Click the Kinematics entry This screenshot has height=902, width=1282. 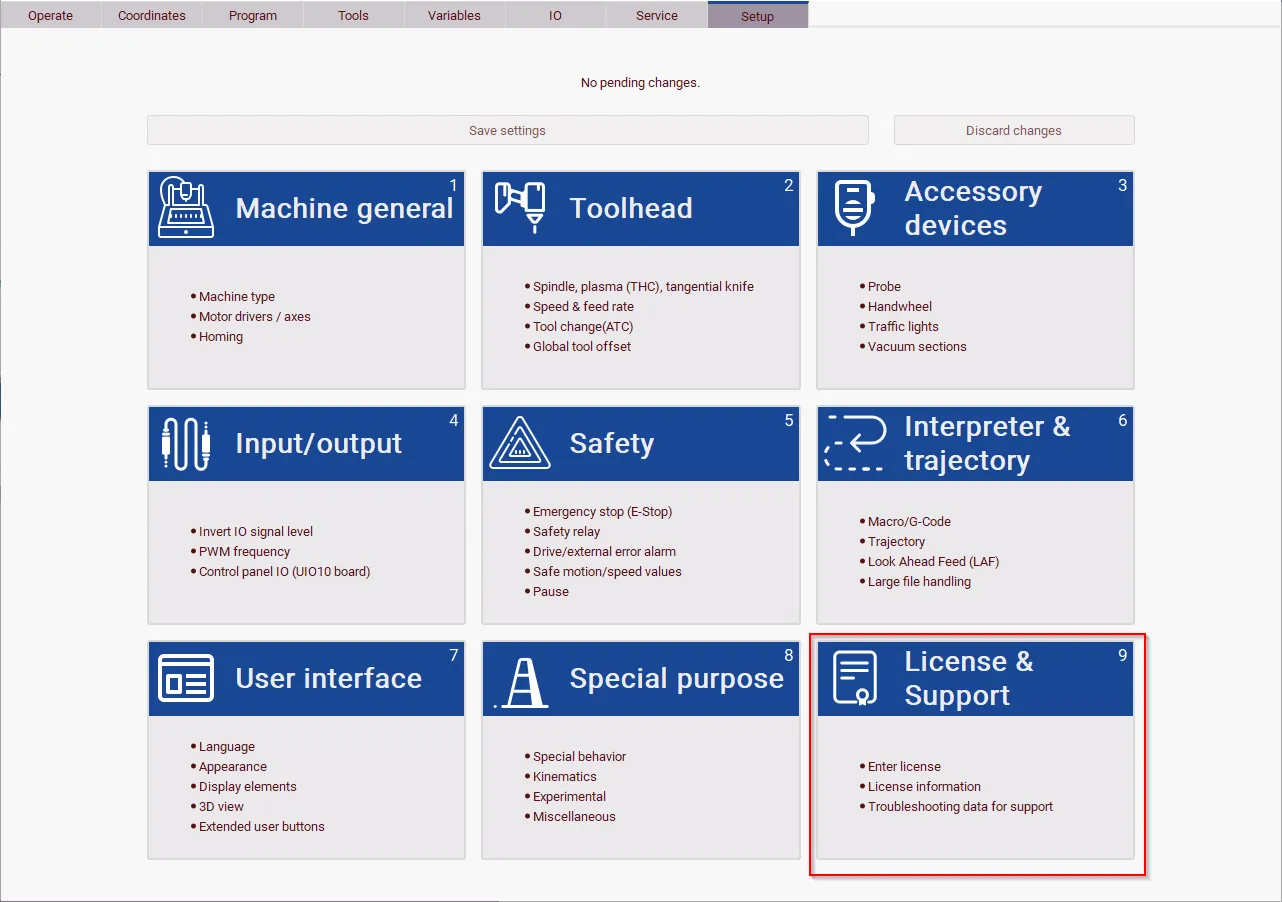click(x=564, y=776)
